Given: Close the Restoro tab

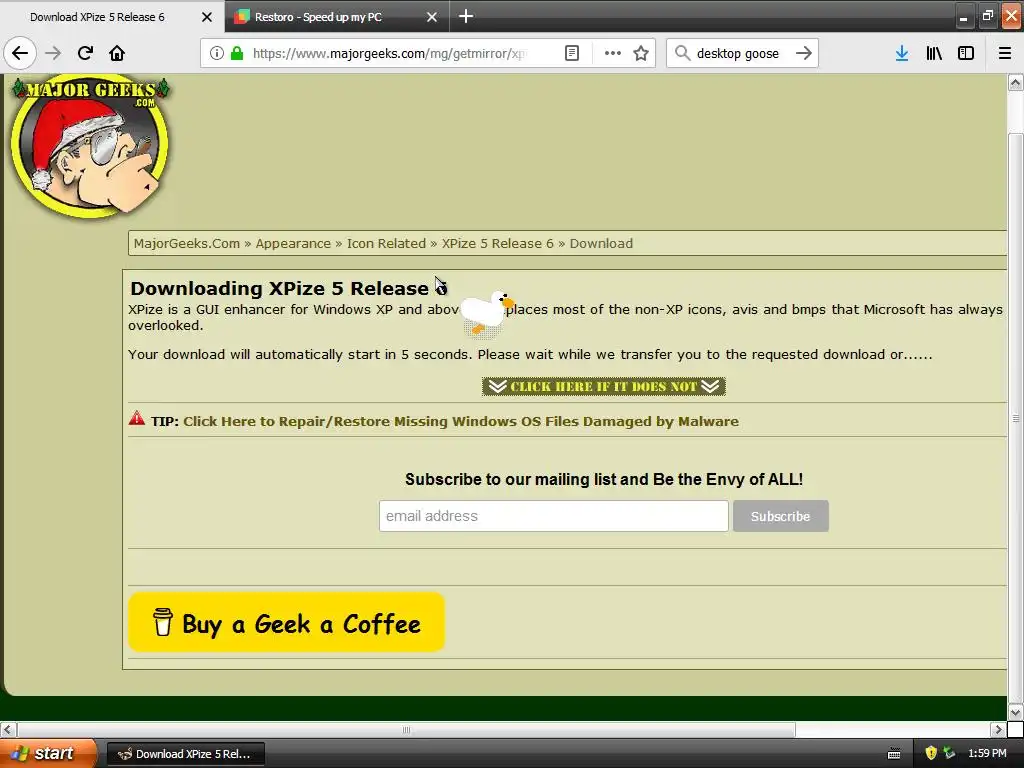Looking at the screenshot, I should tap(432, 17).
